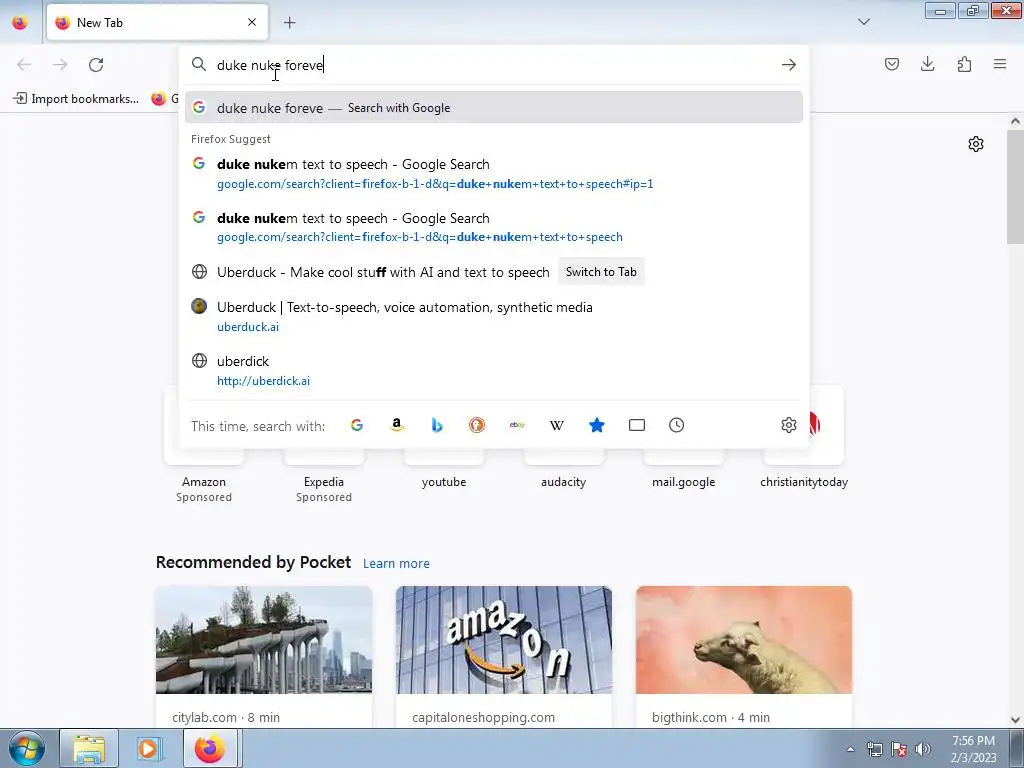This screenshot has width=1024, height=768.
Task: Search this time with eBay icon
Action: tap(517, 425)
